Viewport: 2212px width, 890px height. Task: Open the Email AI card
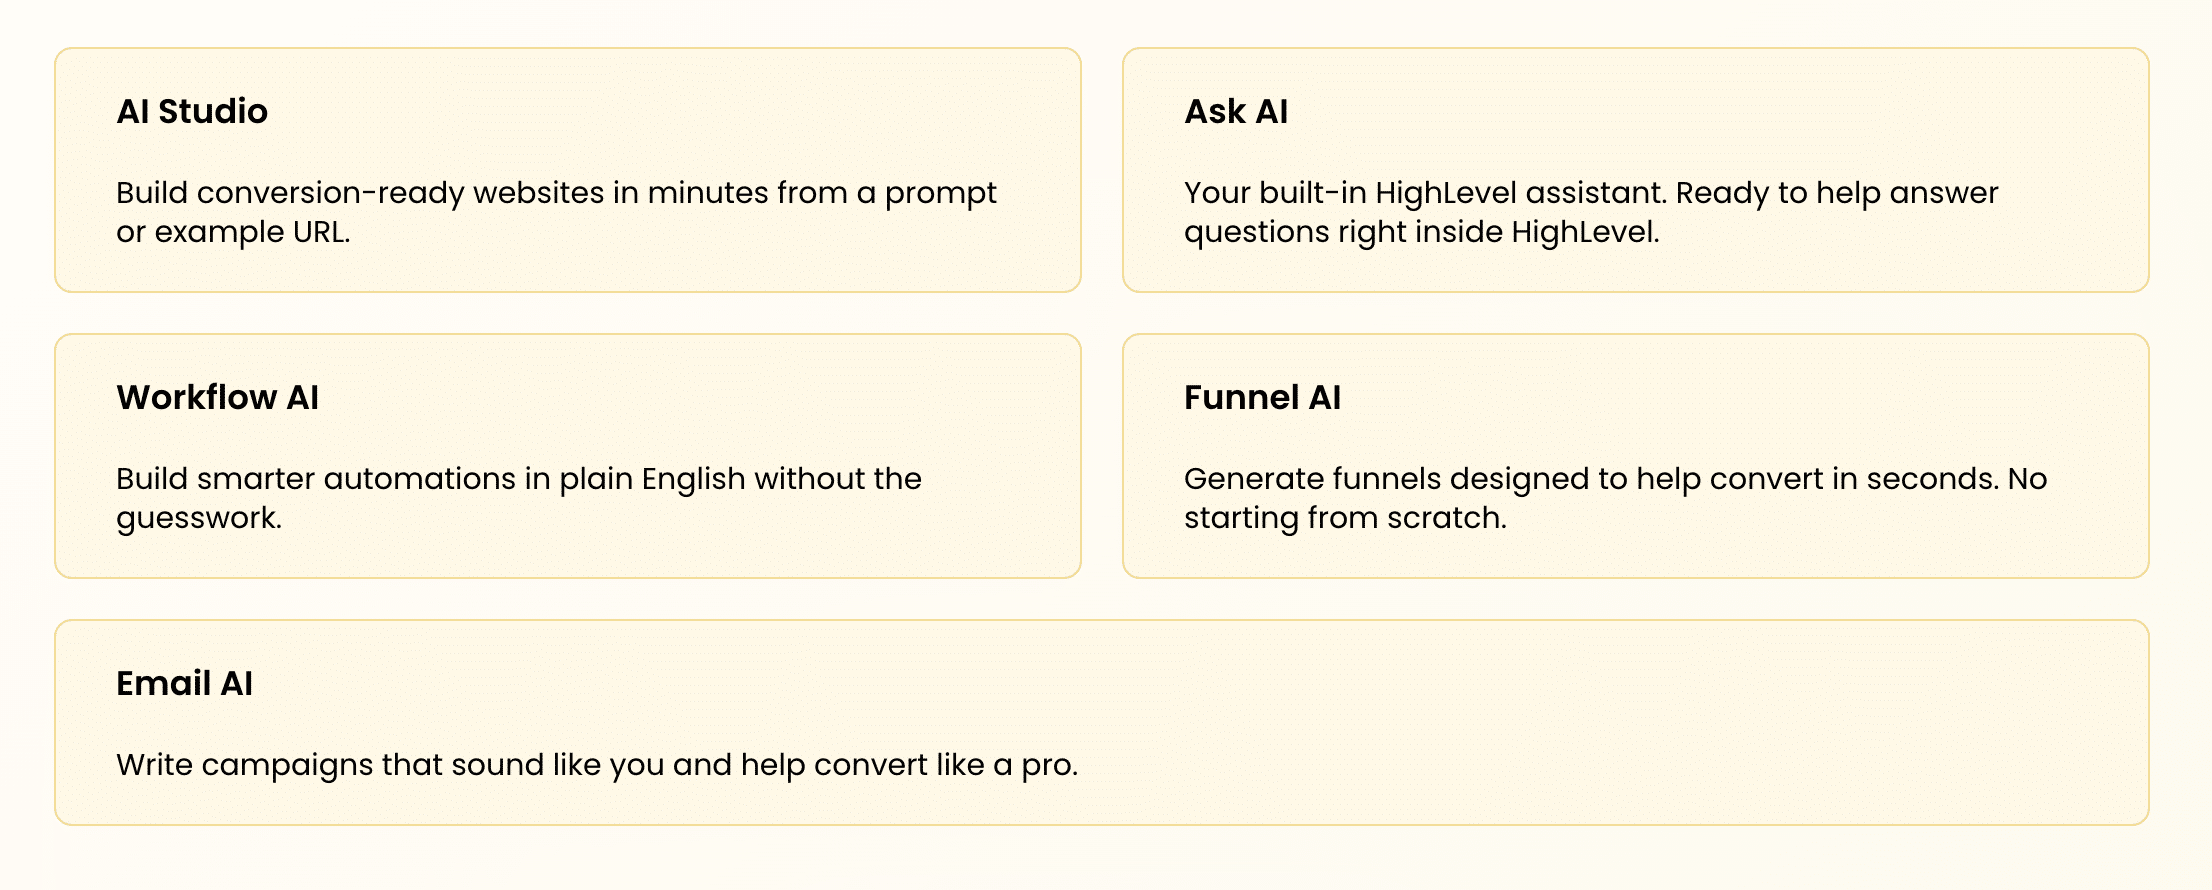pyautogui.click(x=1102, y=722)
